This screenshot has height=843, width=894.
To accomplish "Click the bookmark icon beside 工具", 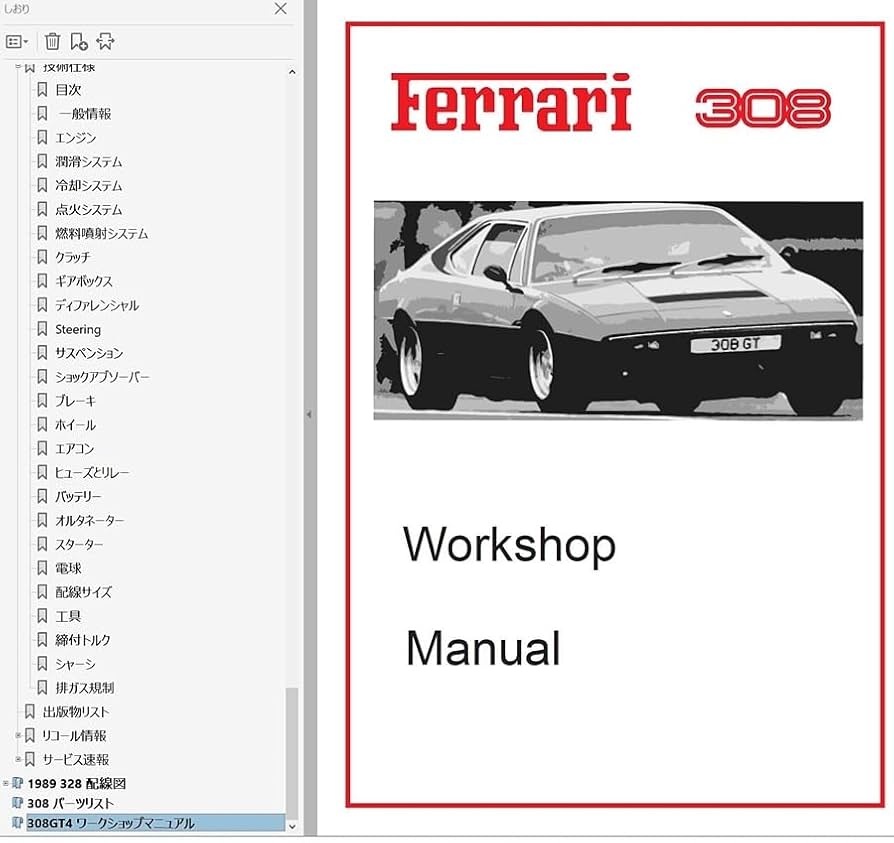I will [x=41, y=616].
